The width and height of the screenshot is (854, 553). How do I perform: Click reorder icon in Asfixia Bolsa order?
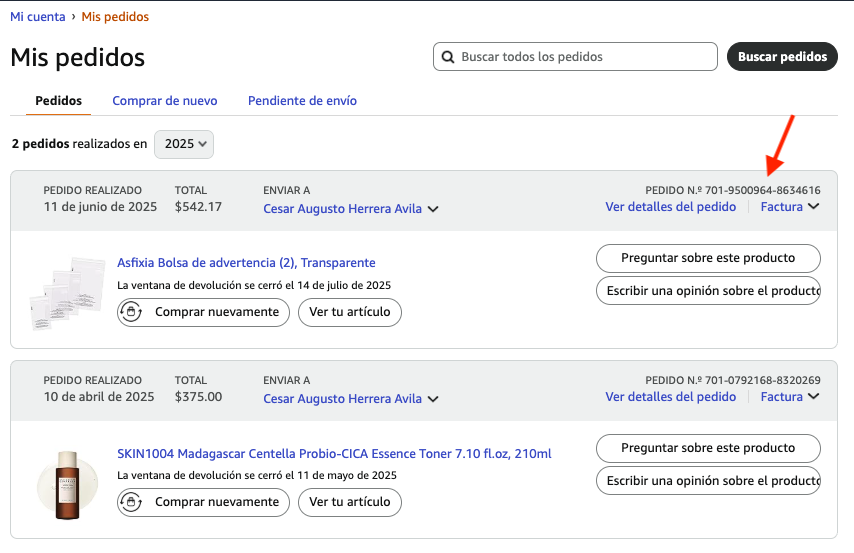[131, 312]
